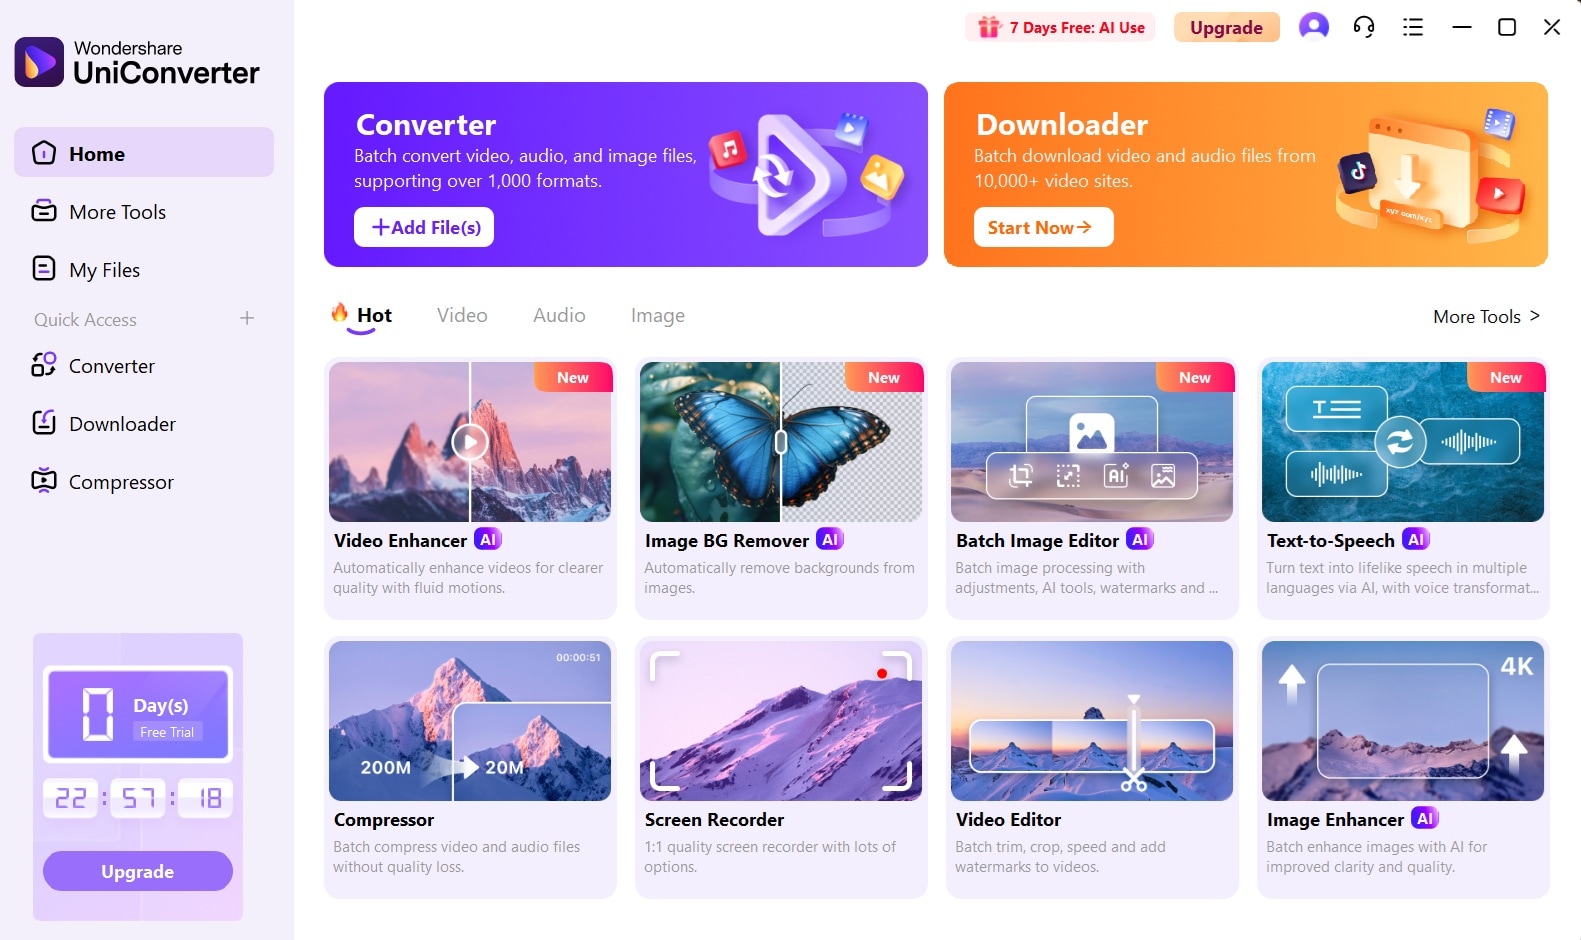Open the user account profile icon
The image size is (1581, 940).
pyautogui.click(x=1314, y=27)
